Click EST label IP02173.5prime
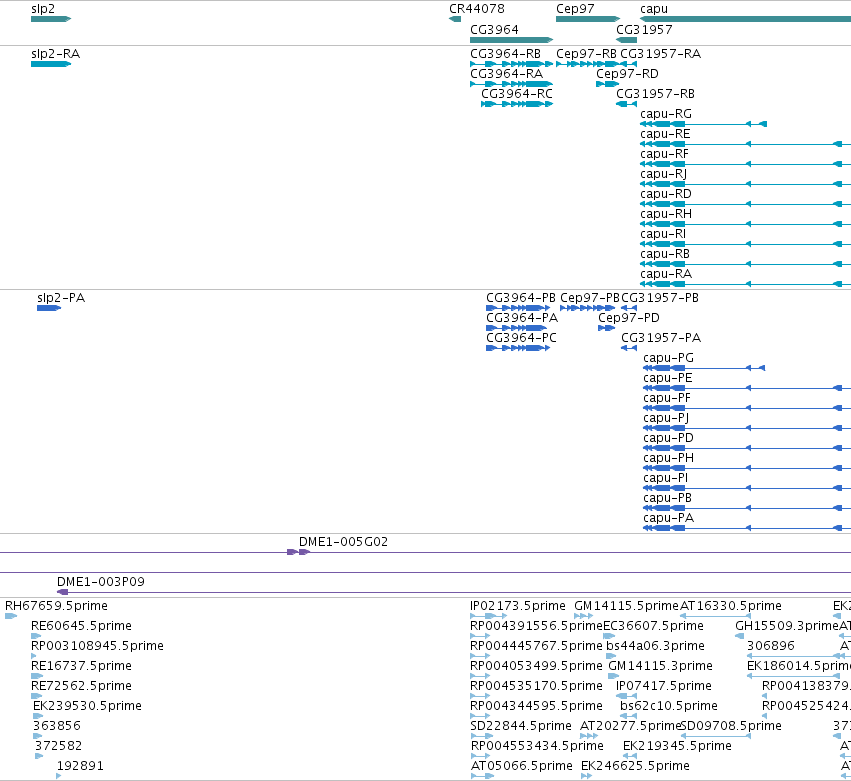 tap(518, 606)
